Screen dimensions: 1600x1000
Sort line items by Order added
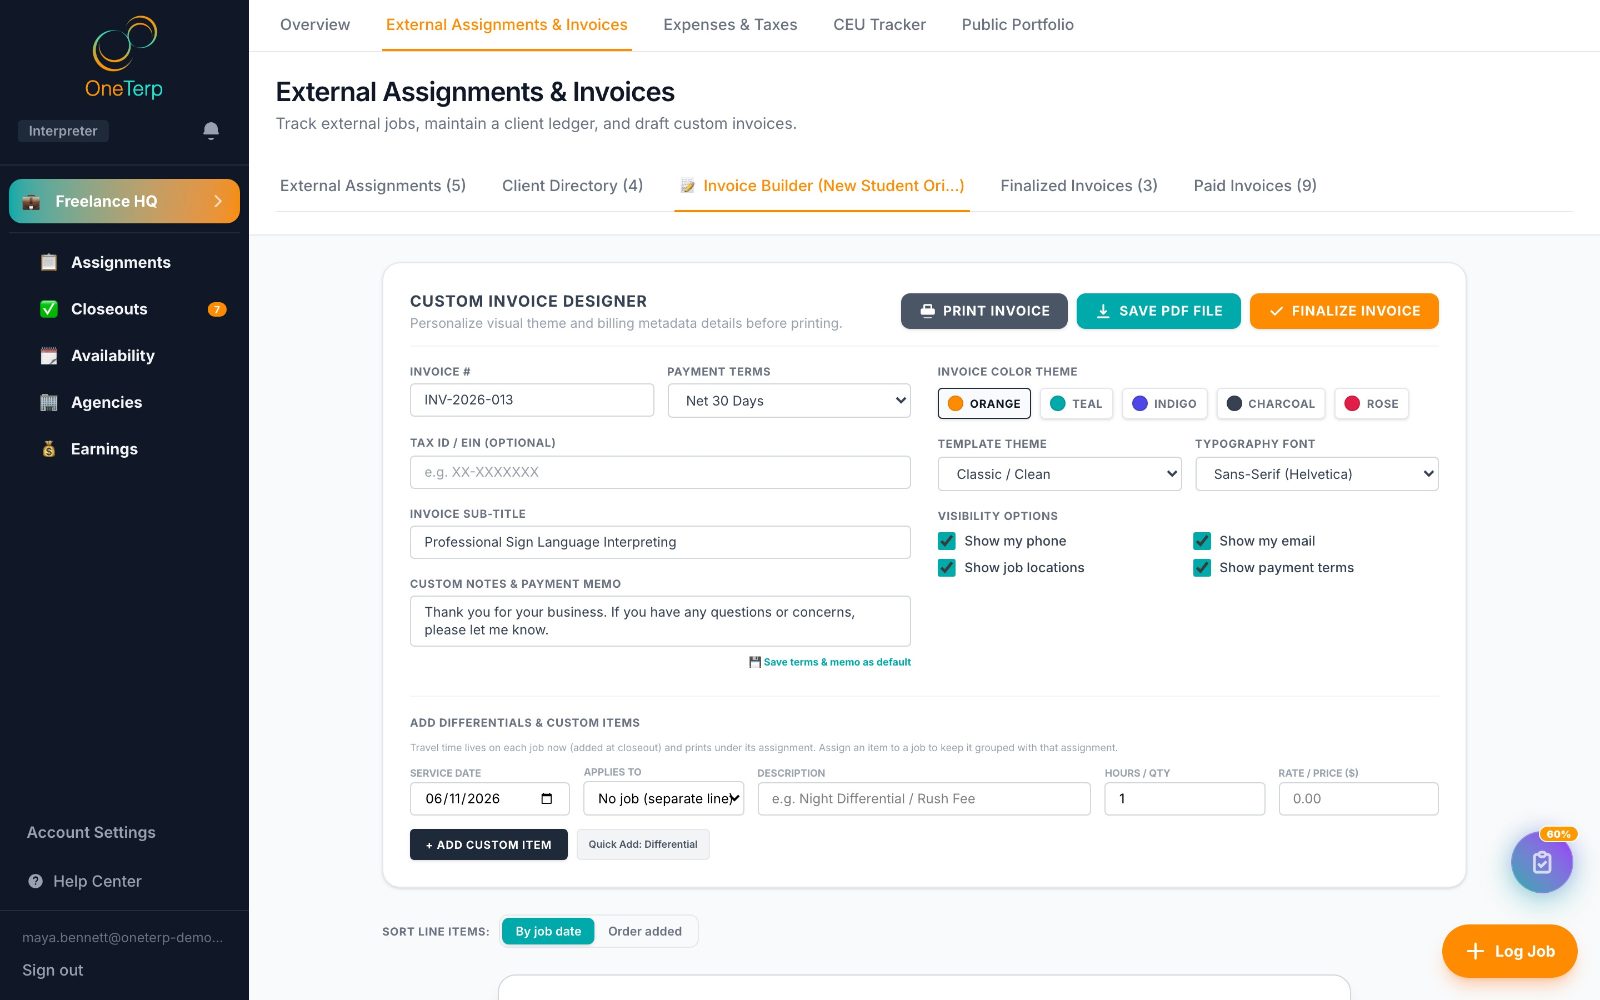pyautogui.click(x=645, y=931)
